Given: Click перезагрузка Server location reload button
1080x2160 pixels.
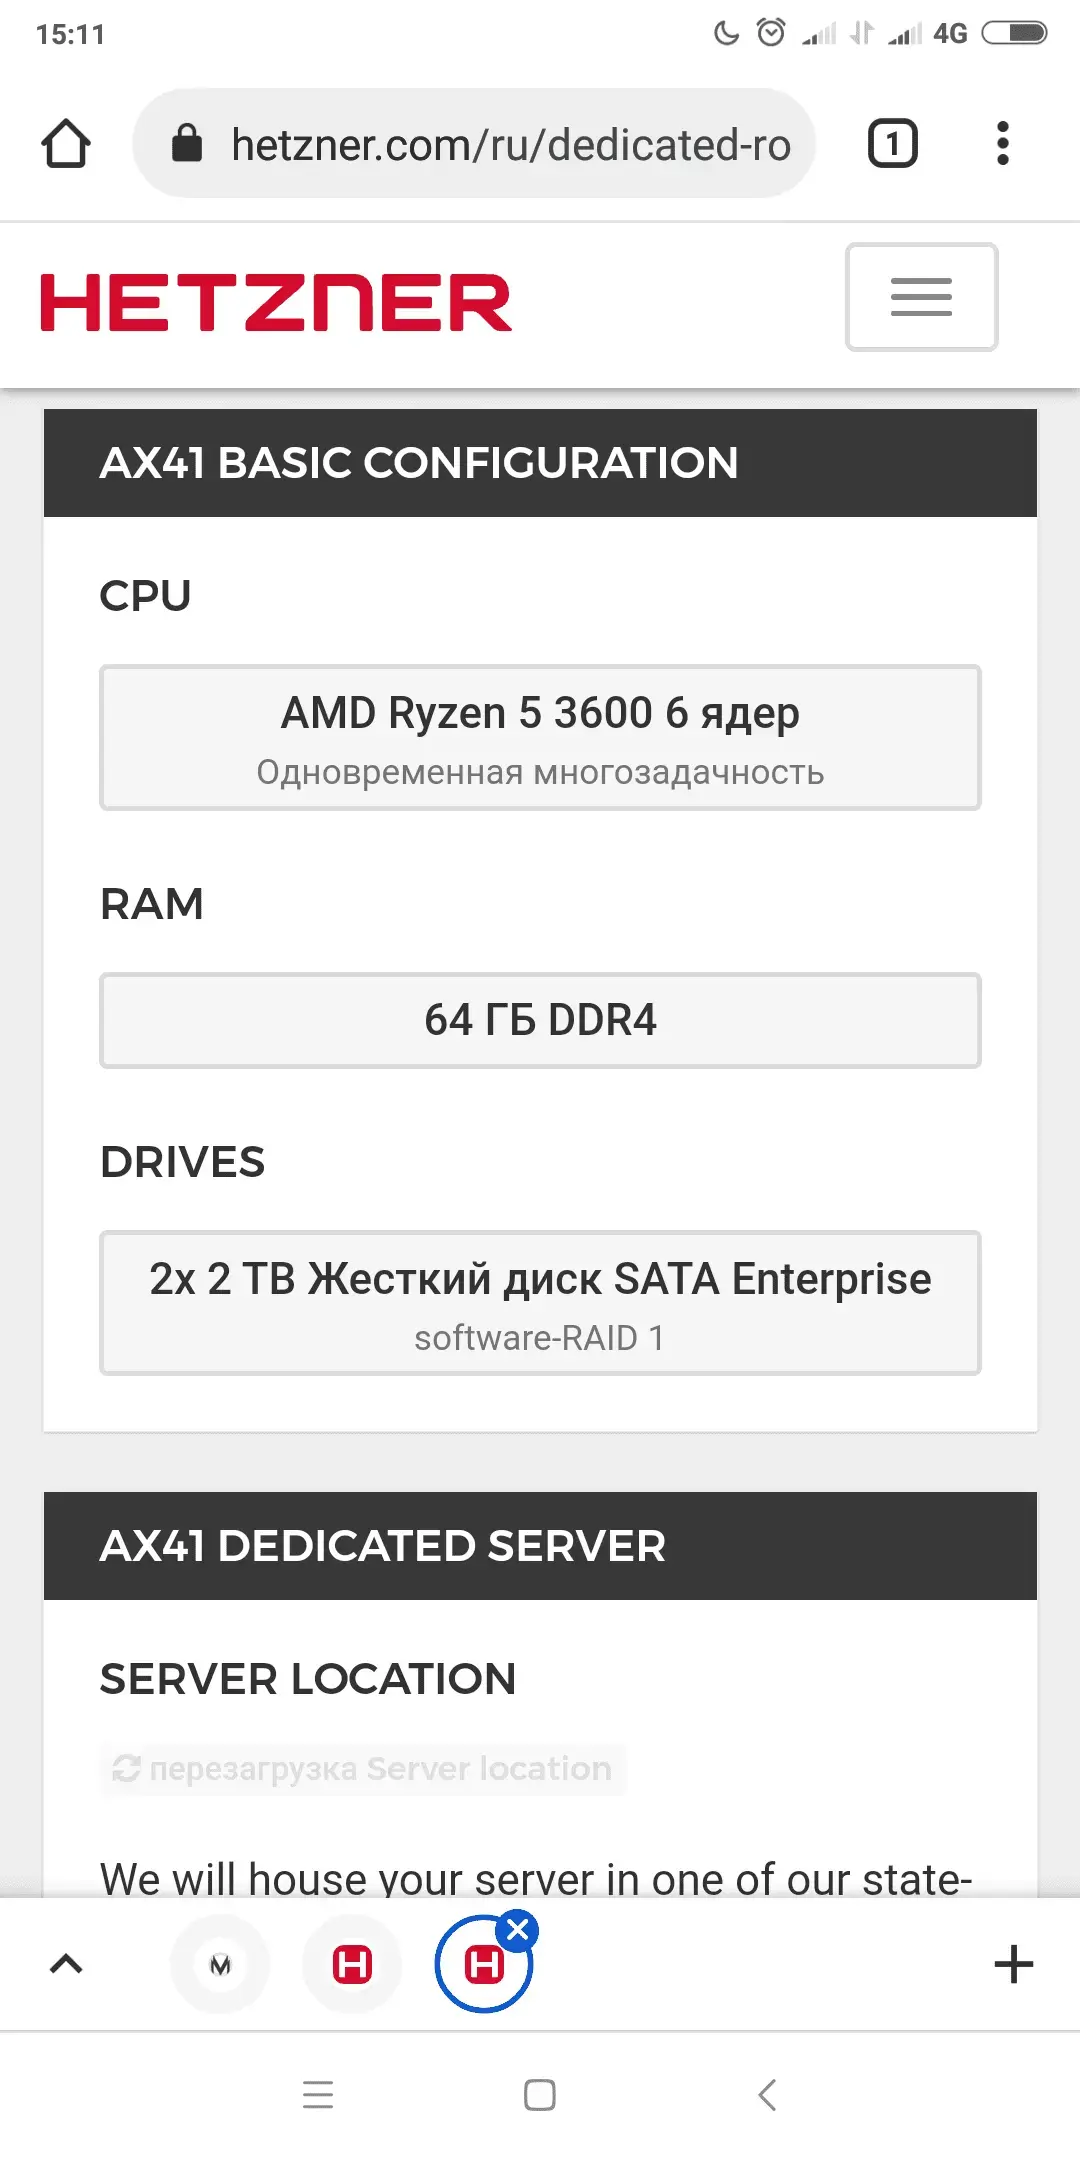Looking at the screenshot, I should pyautogui.click(x=363, y=1769).
